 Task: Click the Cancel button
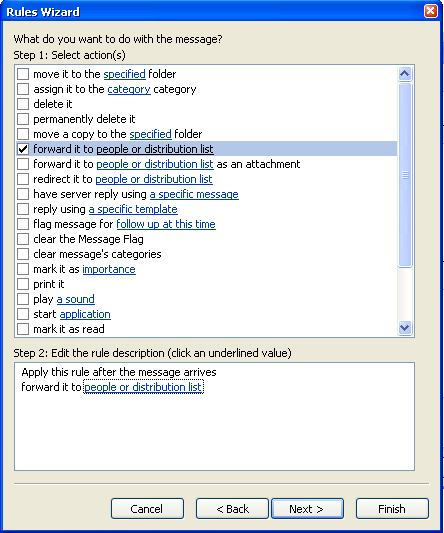coord(147,509)
